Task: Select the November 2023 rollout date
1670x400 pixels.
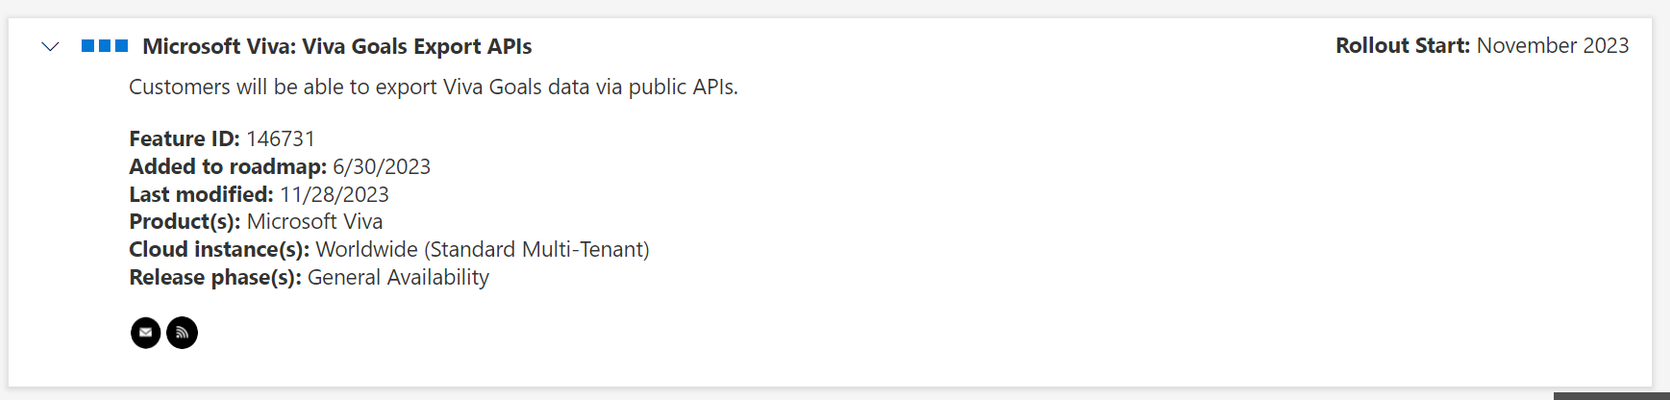Action: click(1553, 46)
